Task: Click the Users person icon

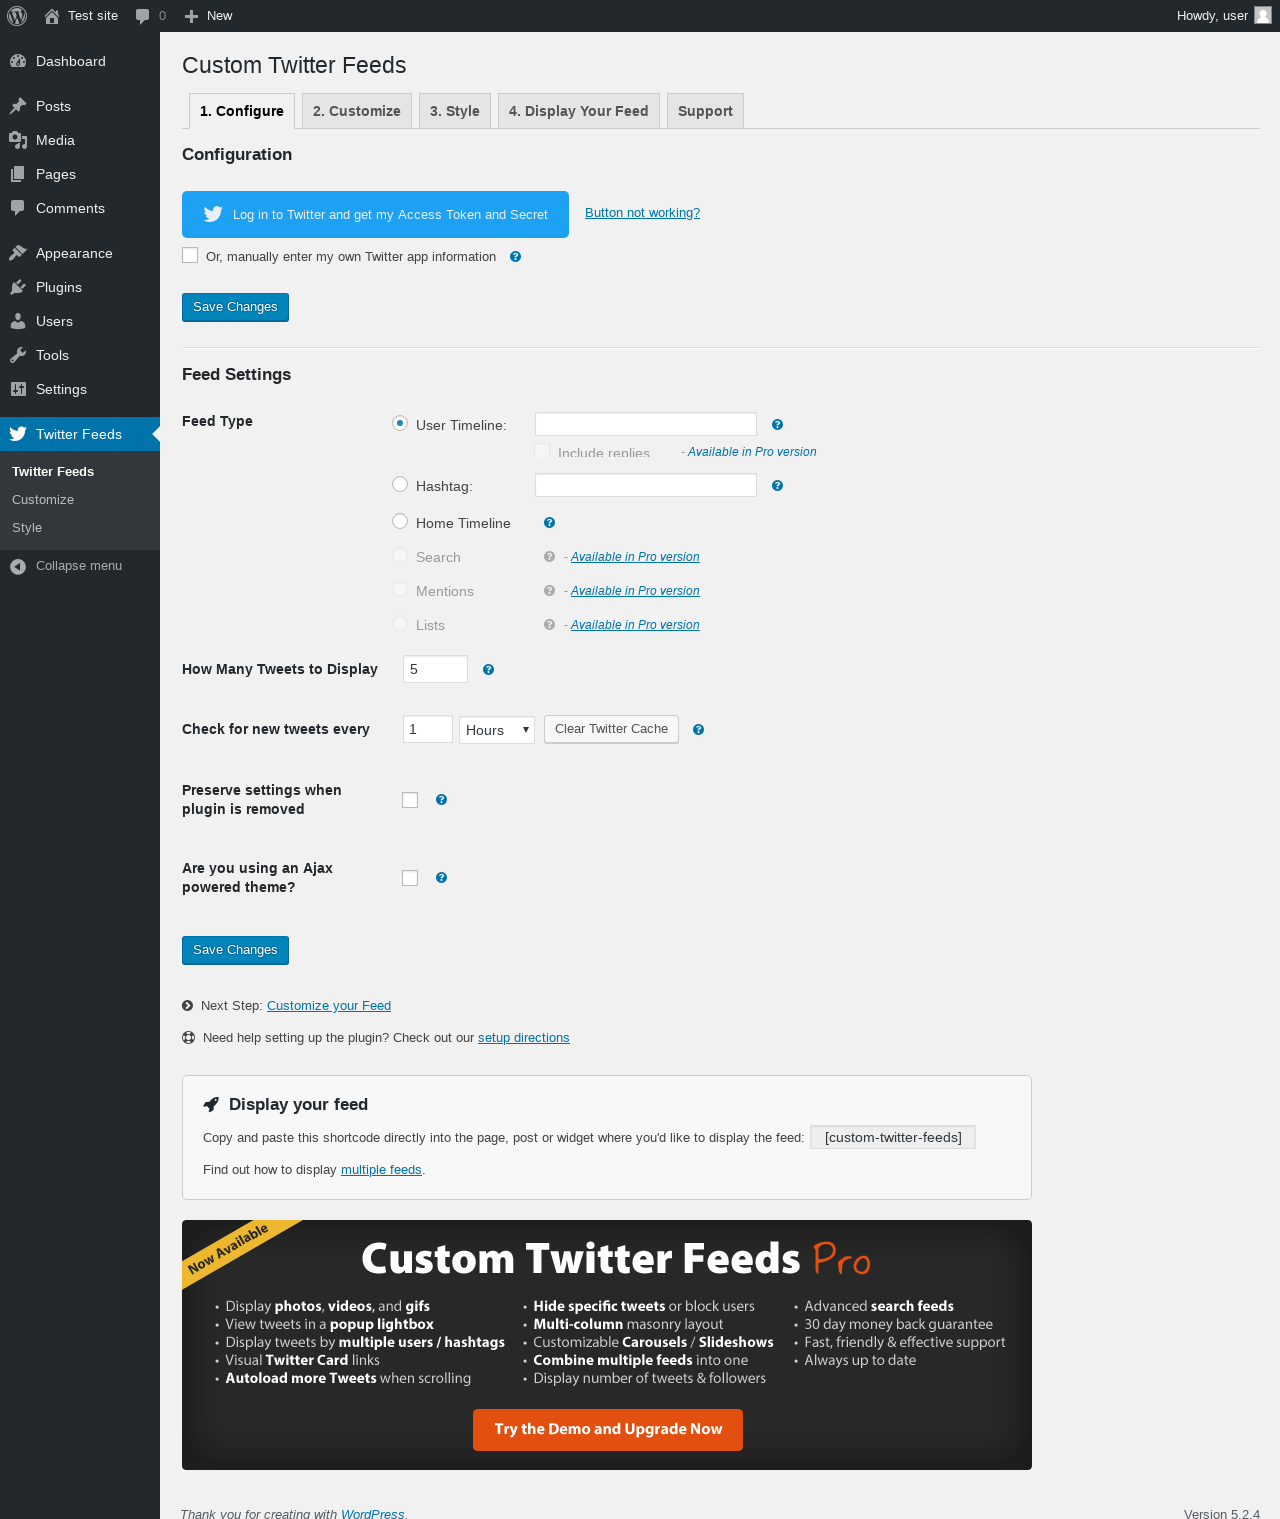Action: pos(18,321)
